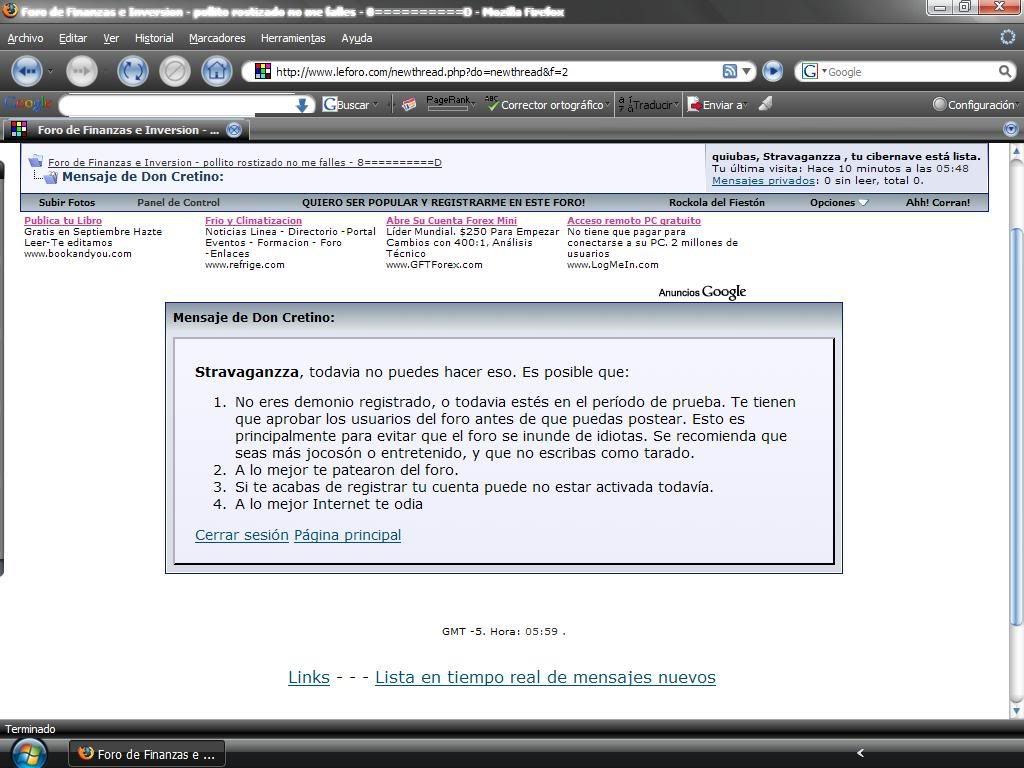Viewport: 1024px width, 768px height.
Task: Click the Google Toolbar logo
Action: coord(28,104)
